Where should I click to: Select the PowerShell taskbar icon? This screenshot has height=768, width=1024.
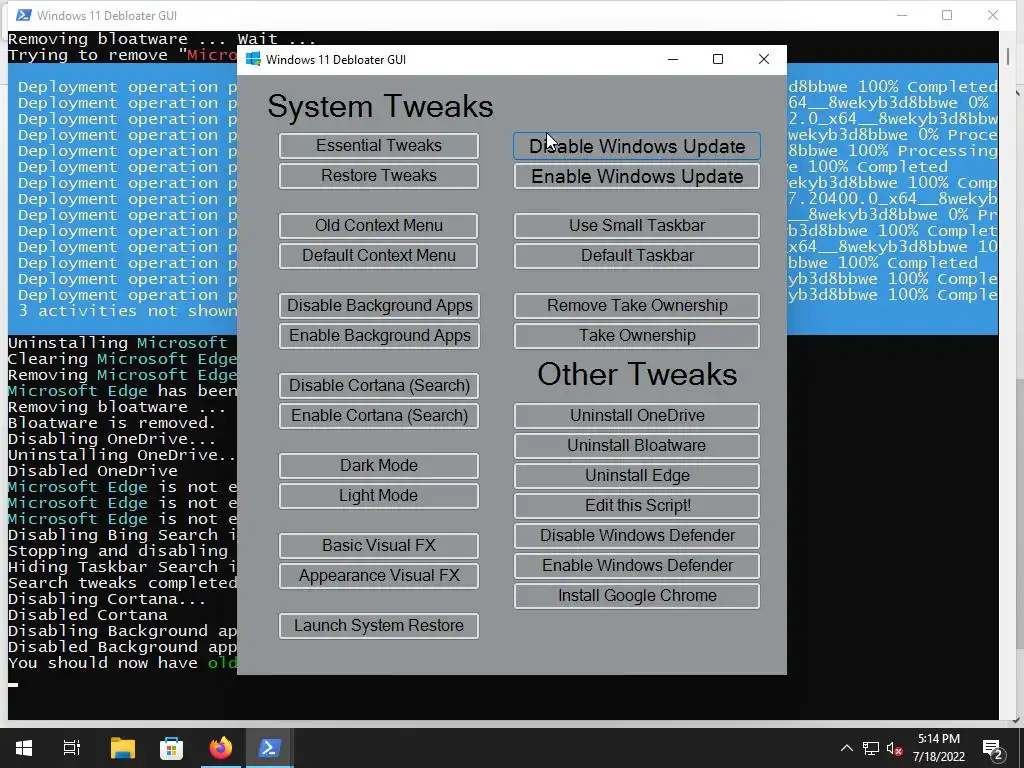270,748
